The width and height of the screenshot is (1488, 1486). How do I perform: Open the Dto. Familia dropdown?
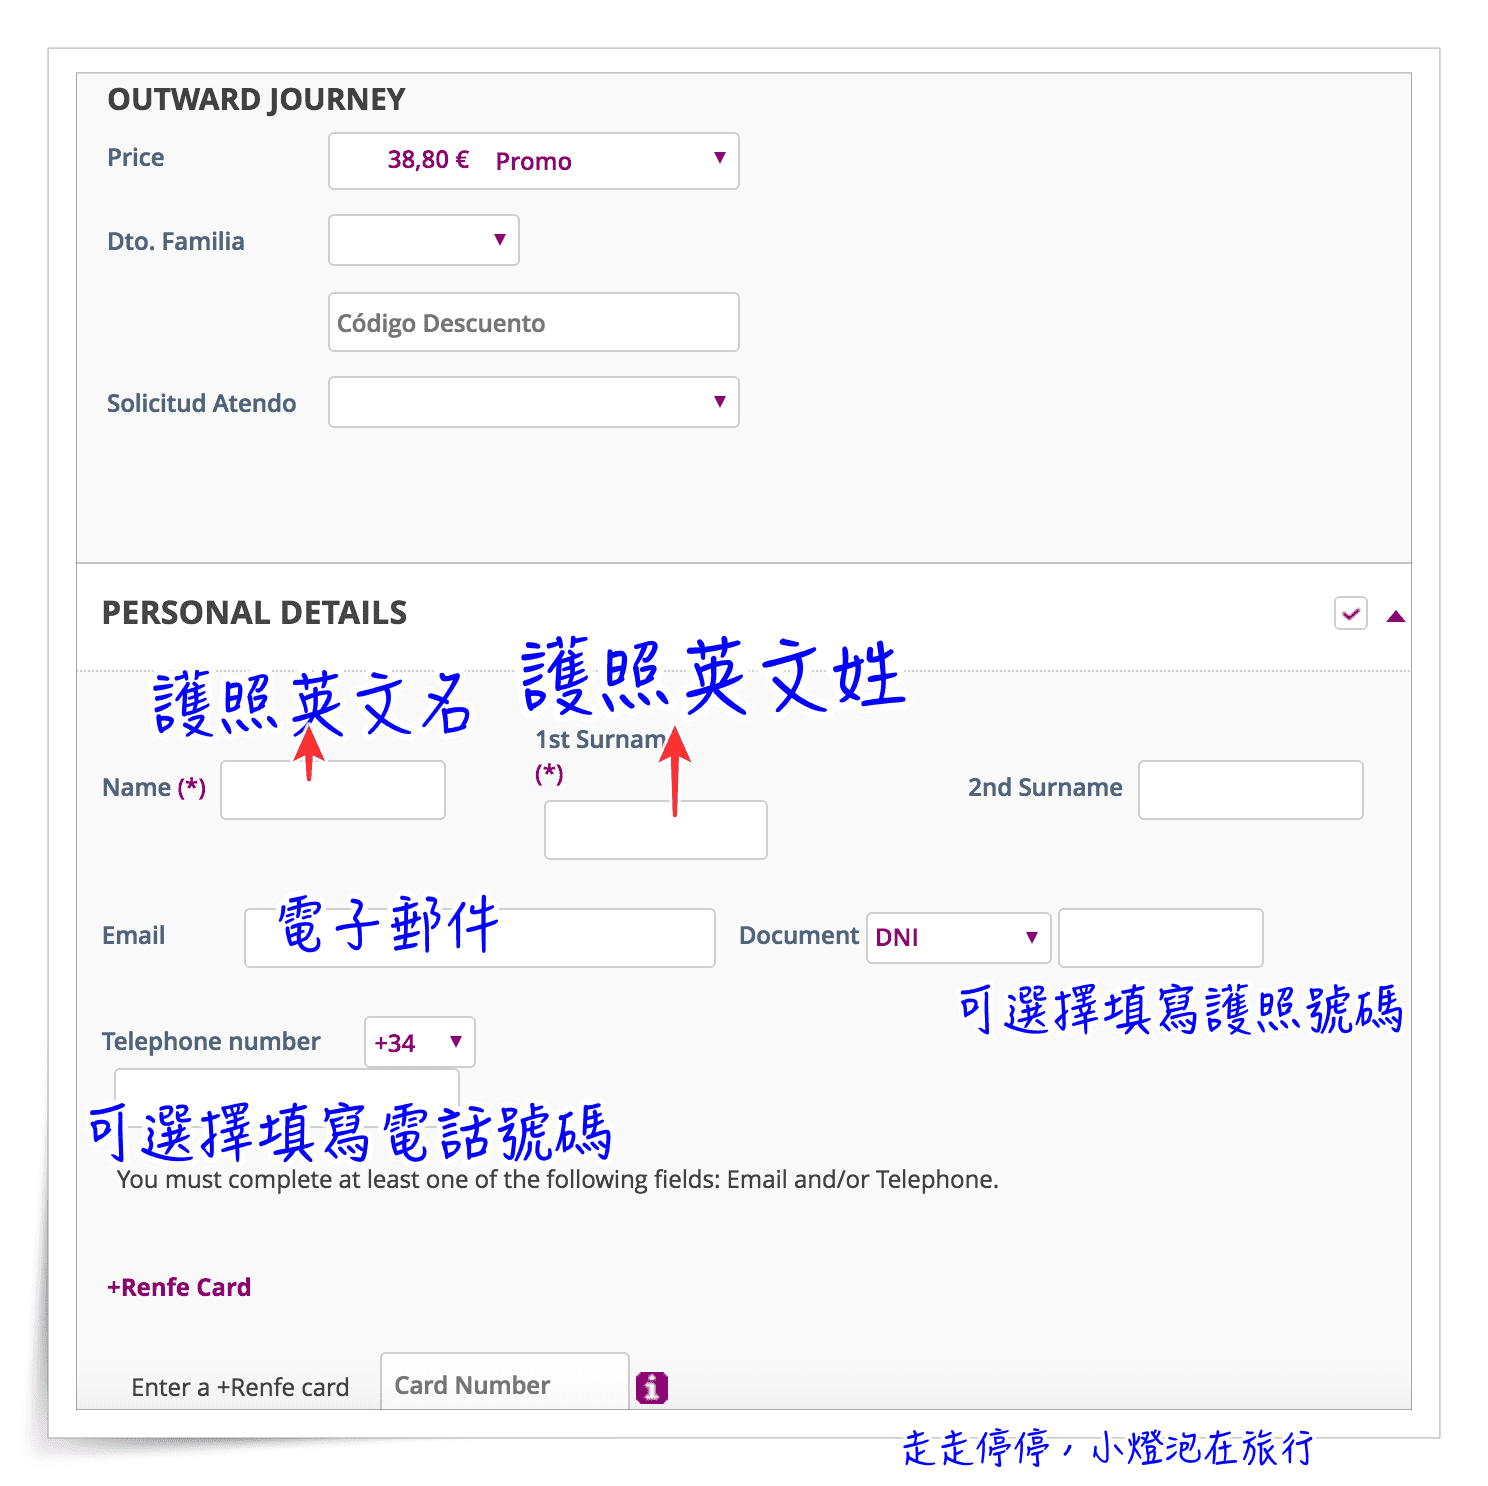(424, 240)
